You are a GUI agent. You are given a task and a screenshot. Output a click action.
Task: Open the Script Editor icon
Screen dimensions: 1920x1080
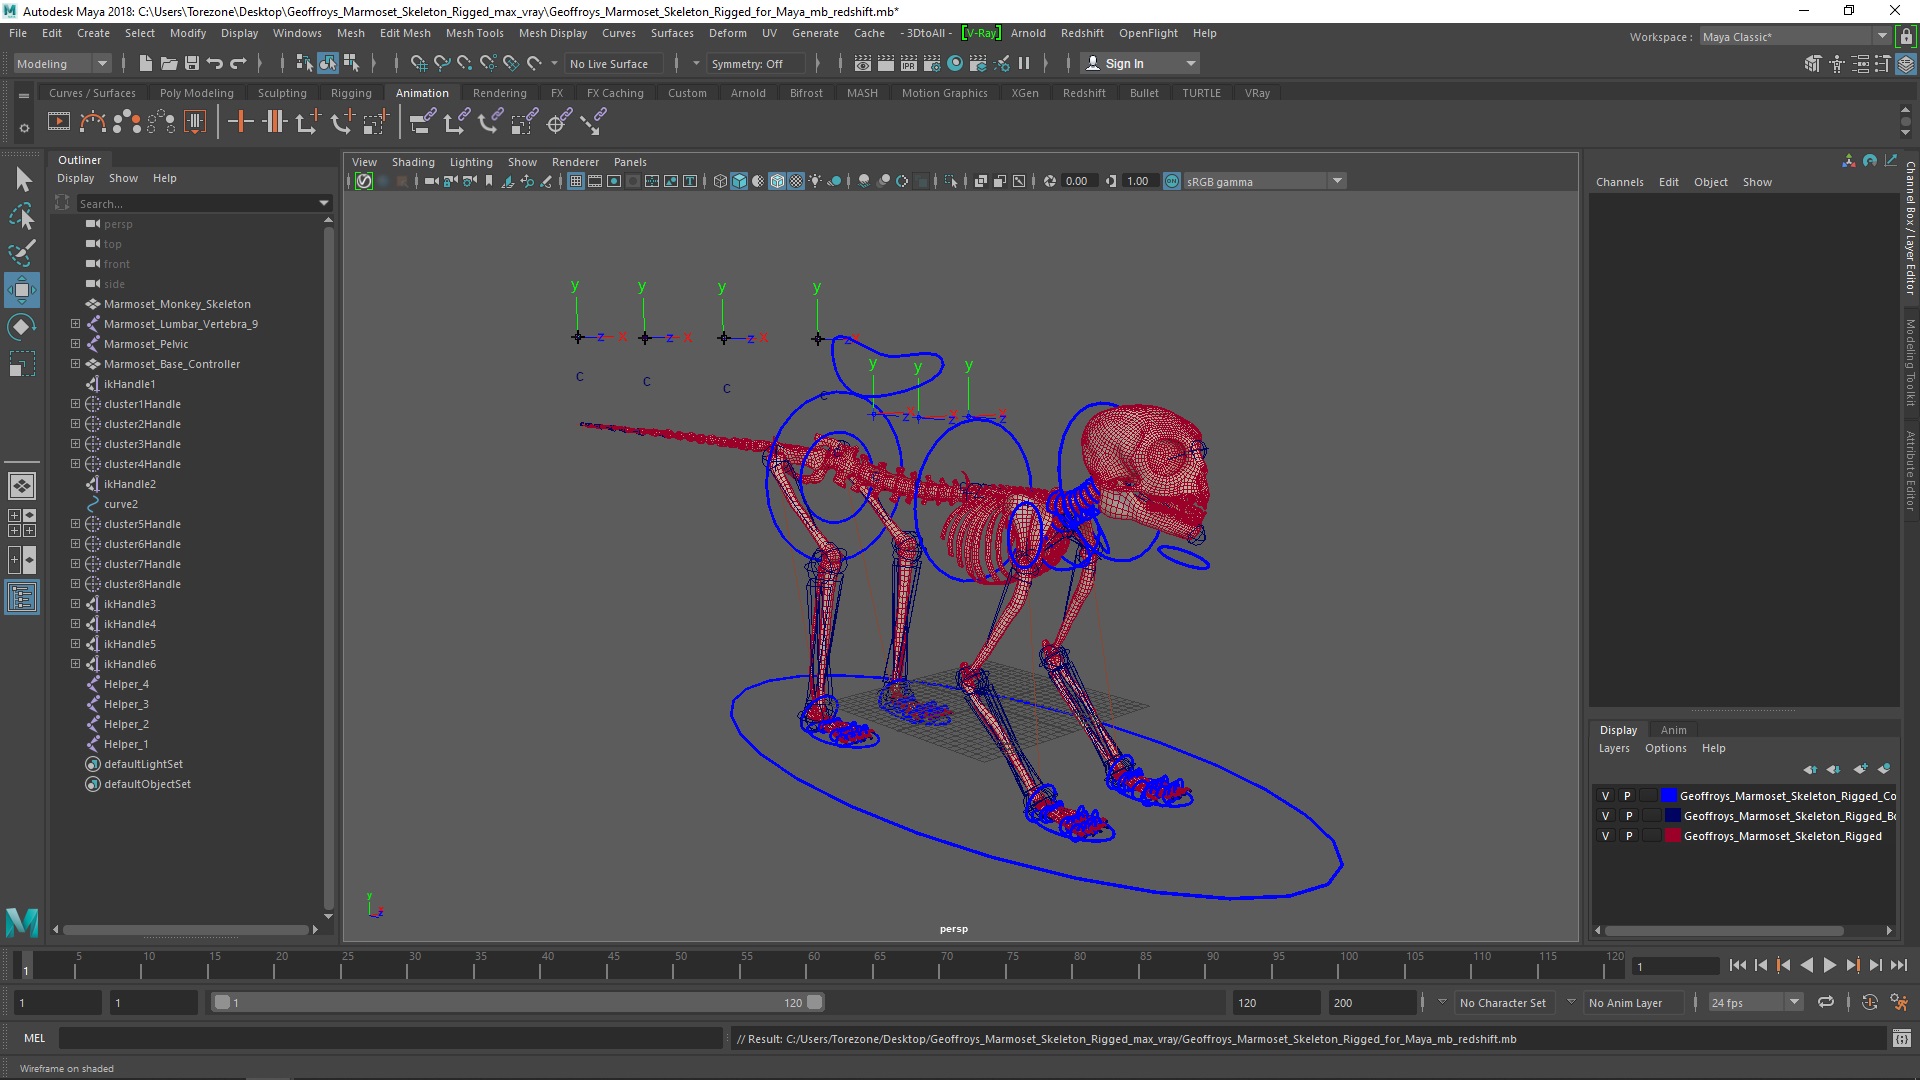pyautogui.click(x=1901, y=1039)
